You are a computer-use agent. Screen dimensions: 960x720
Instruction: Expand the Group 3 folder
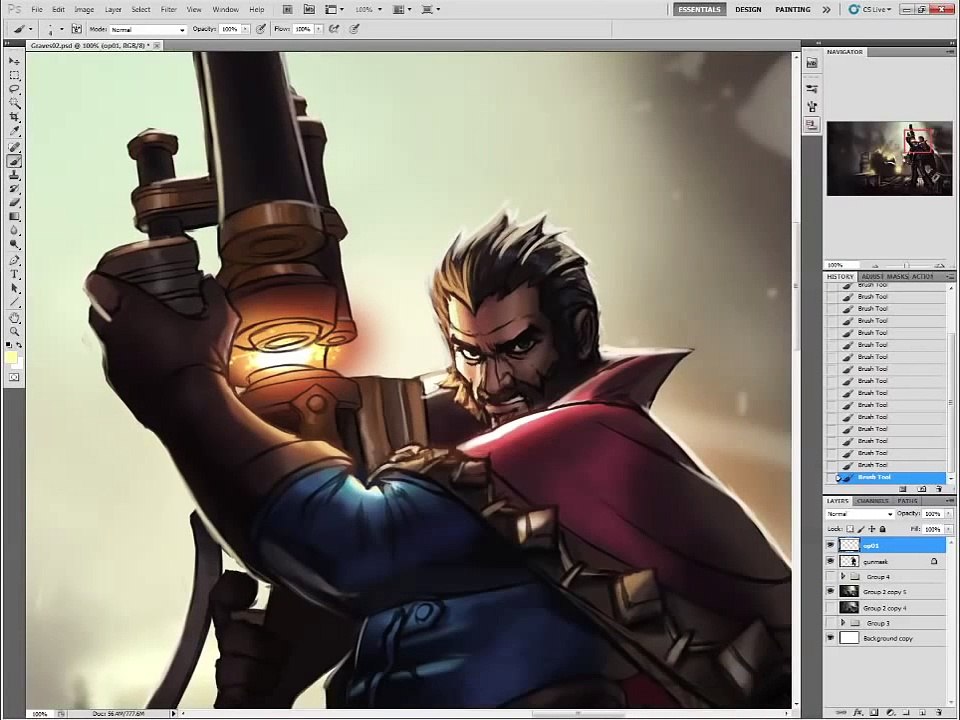tap(843, 623)
